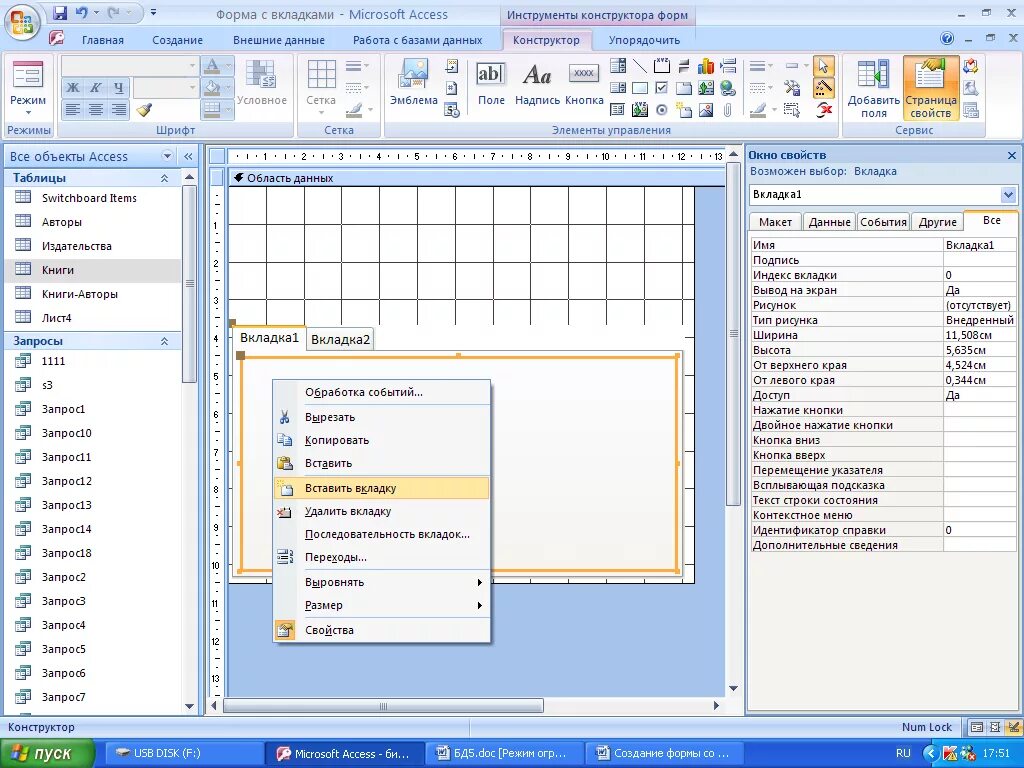Click the Undo arrow in quick access
The image size is (1024, 768).
pos(81,12)
